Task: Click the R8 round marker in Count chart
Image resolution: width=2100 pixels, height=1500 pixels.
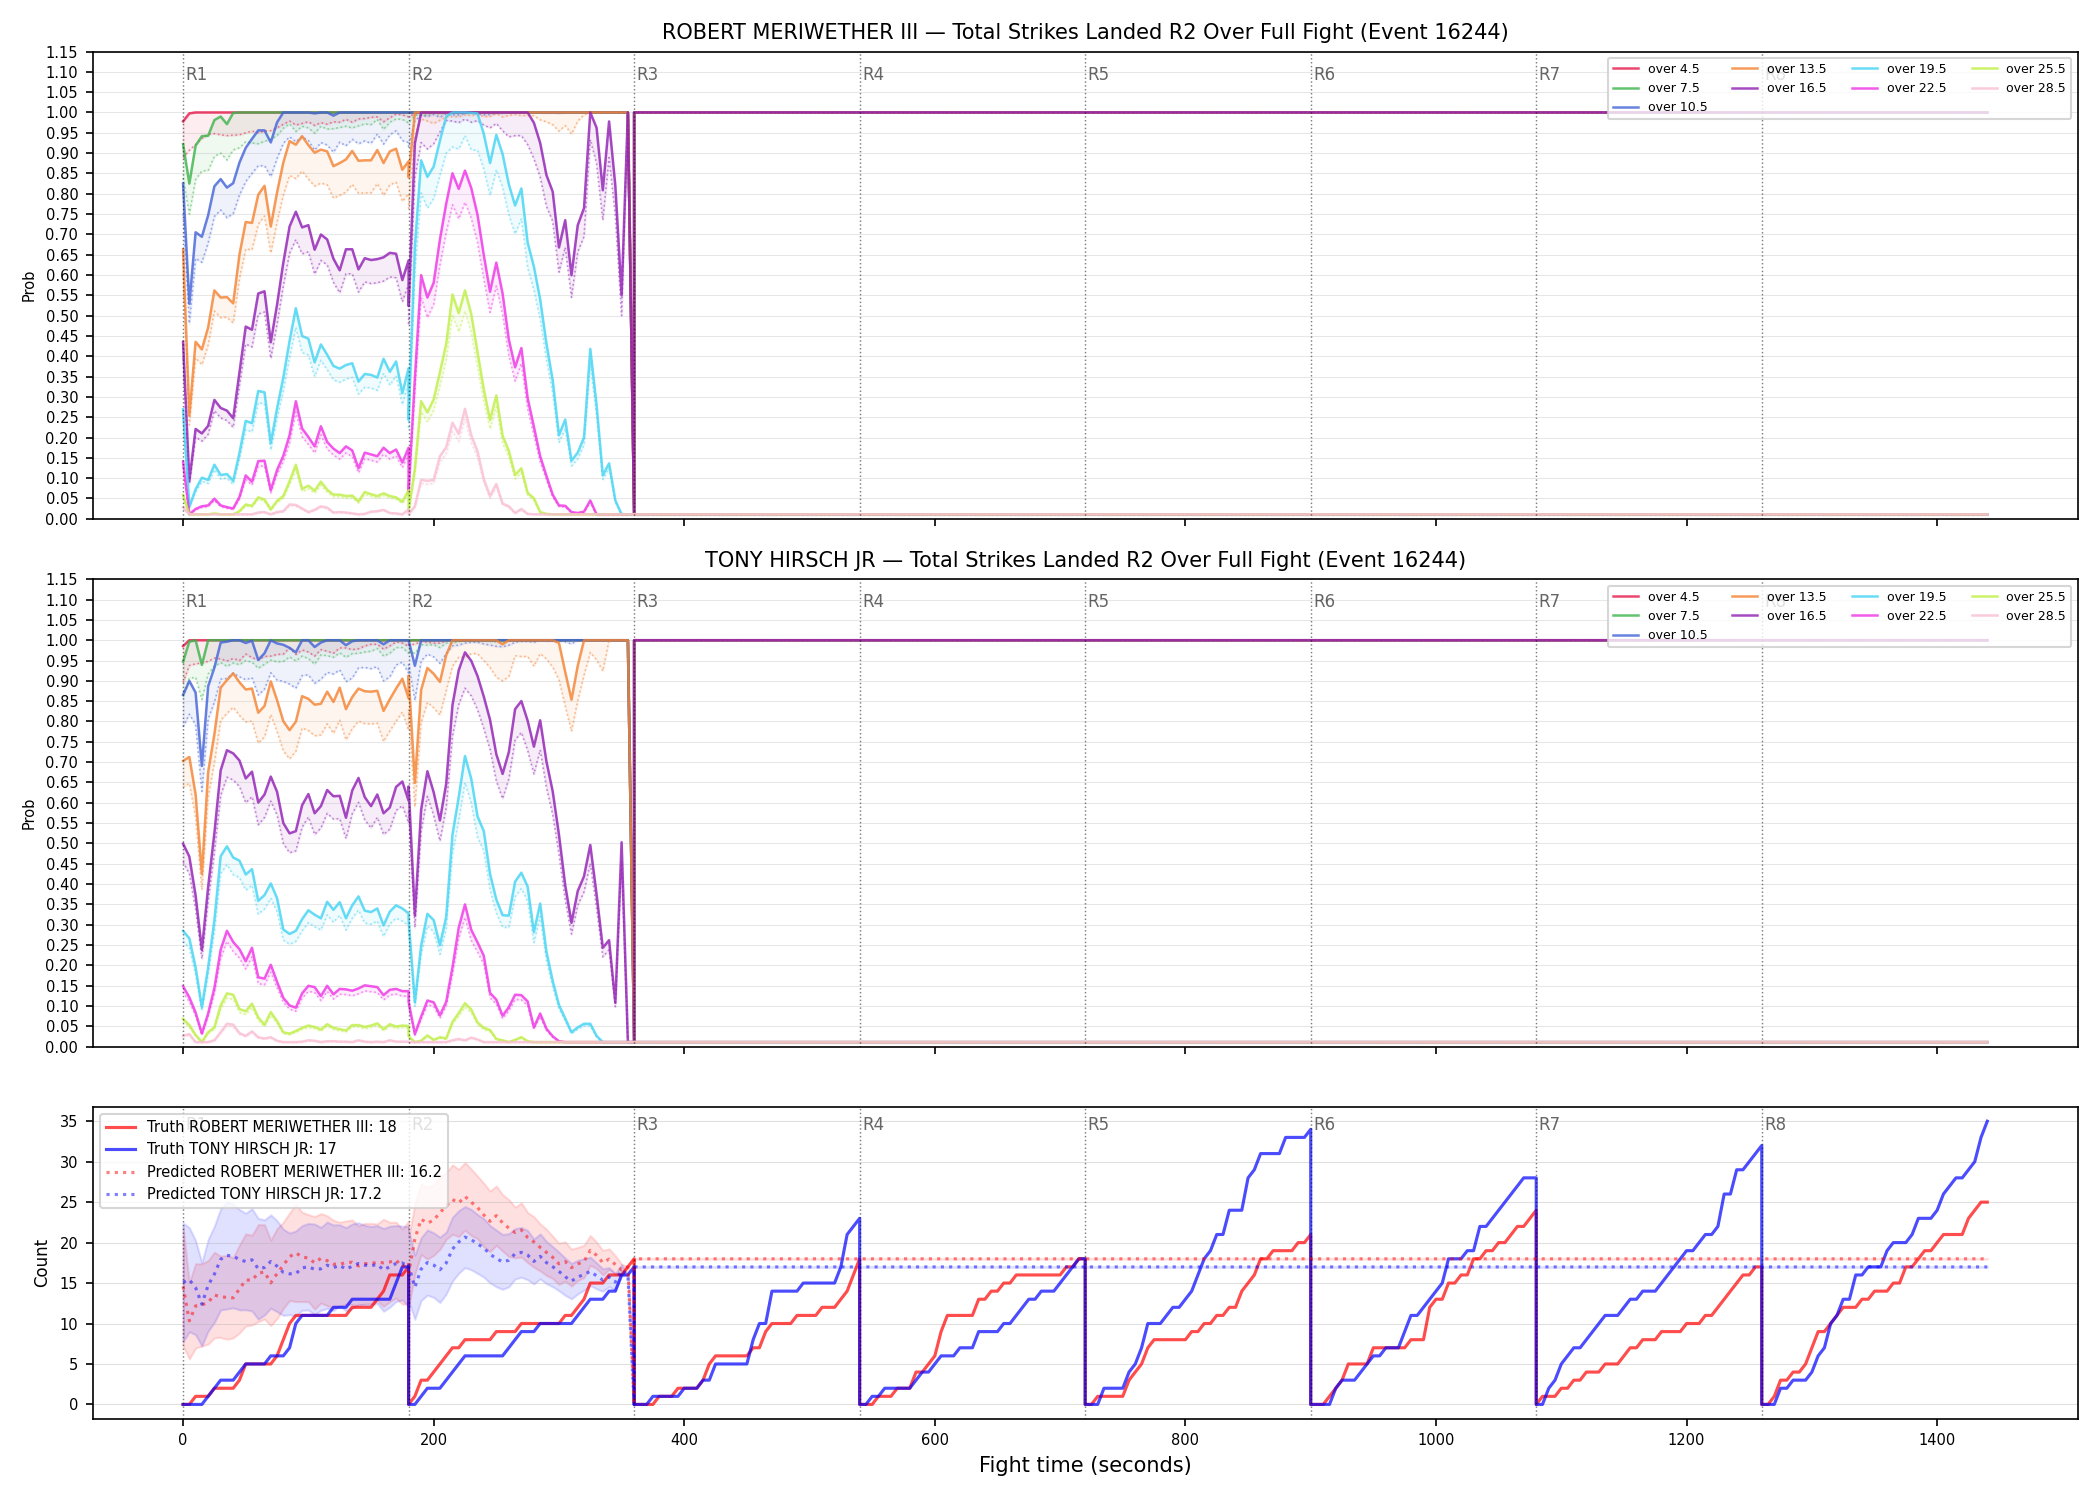Action: pos(1775,1124)
